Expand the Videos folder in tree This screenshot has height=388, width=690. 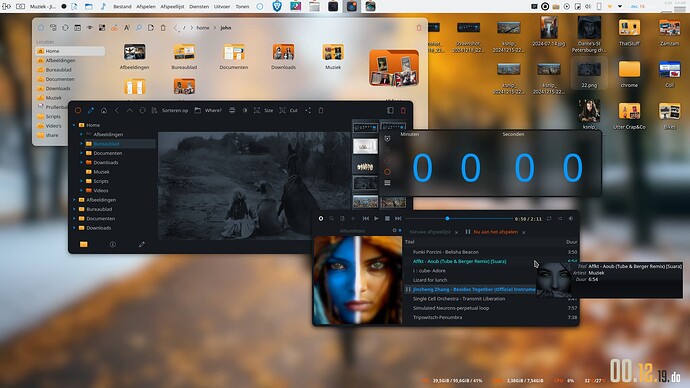click(x=81, y=190)
